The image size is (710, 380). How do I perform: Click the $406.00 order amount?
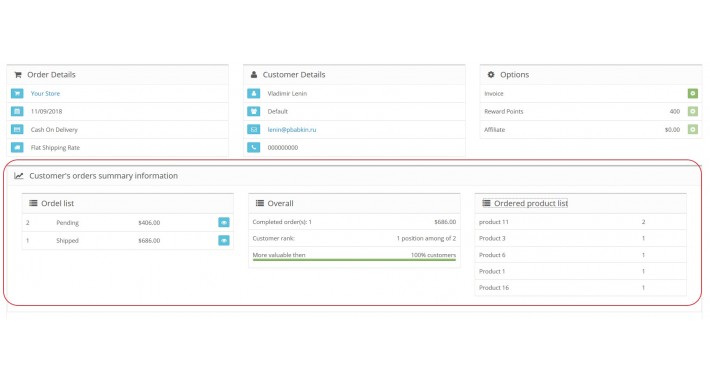[x=149, y=222]
